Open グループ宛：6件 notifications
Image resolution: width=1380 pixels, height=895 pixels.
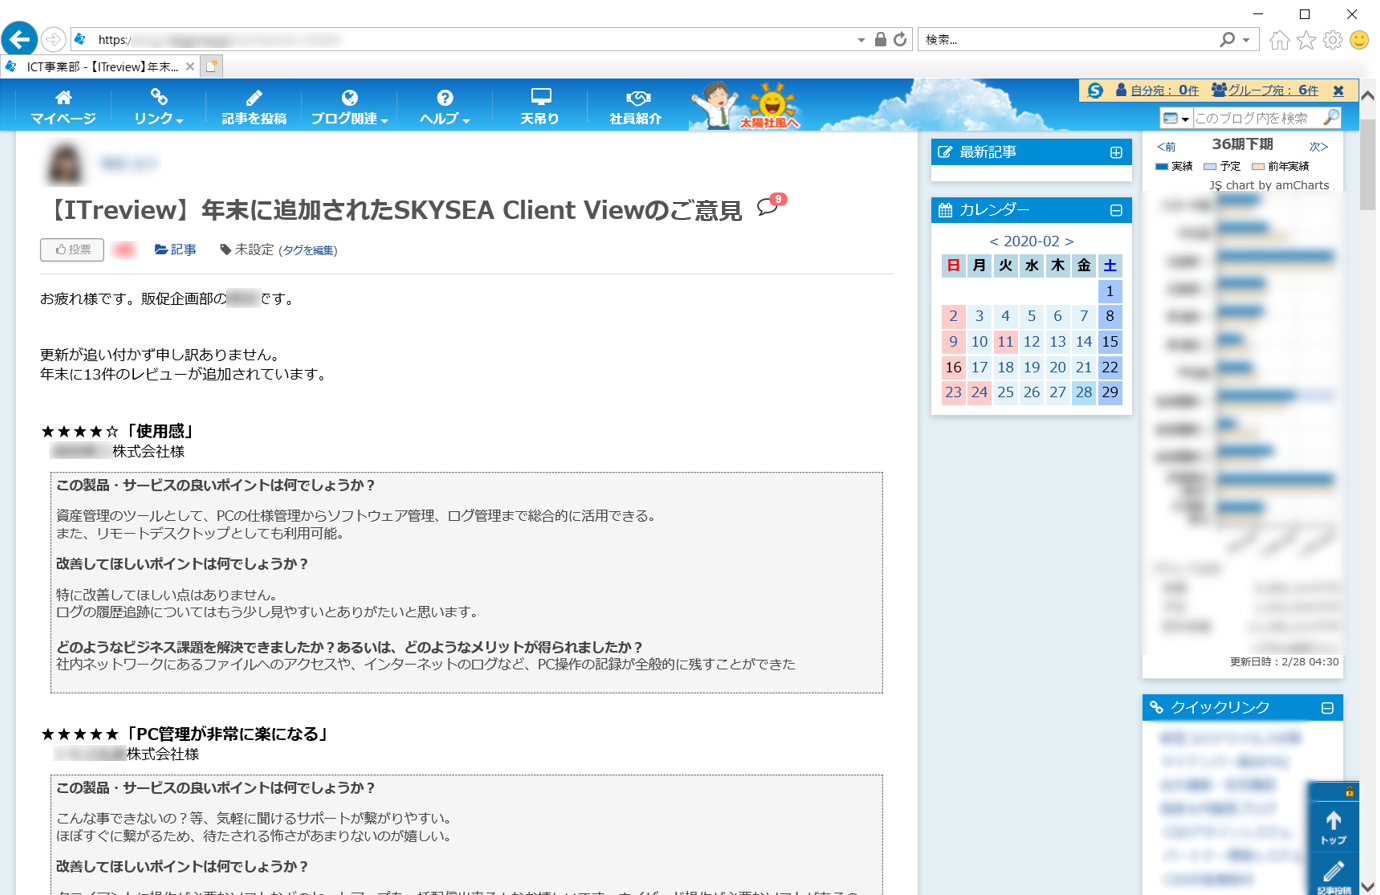[x=1265, y=90]
